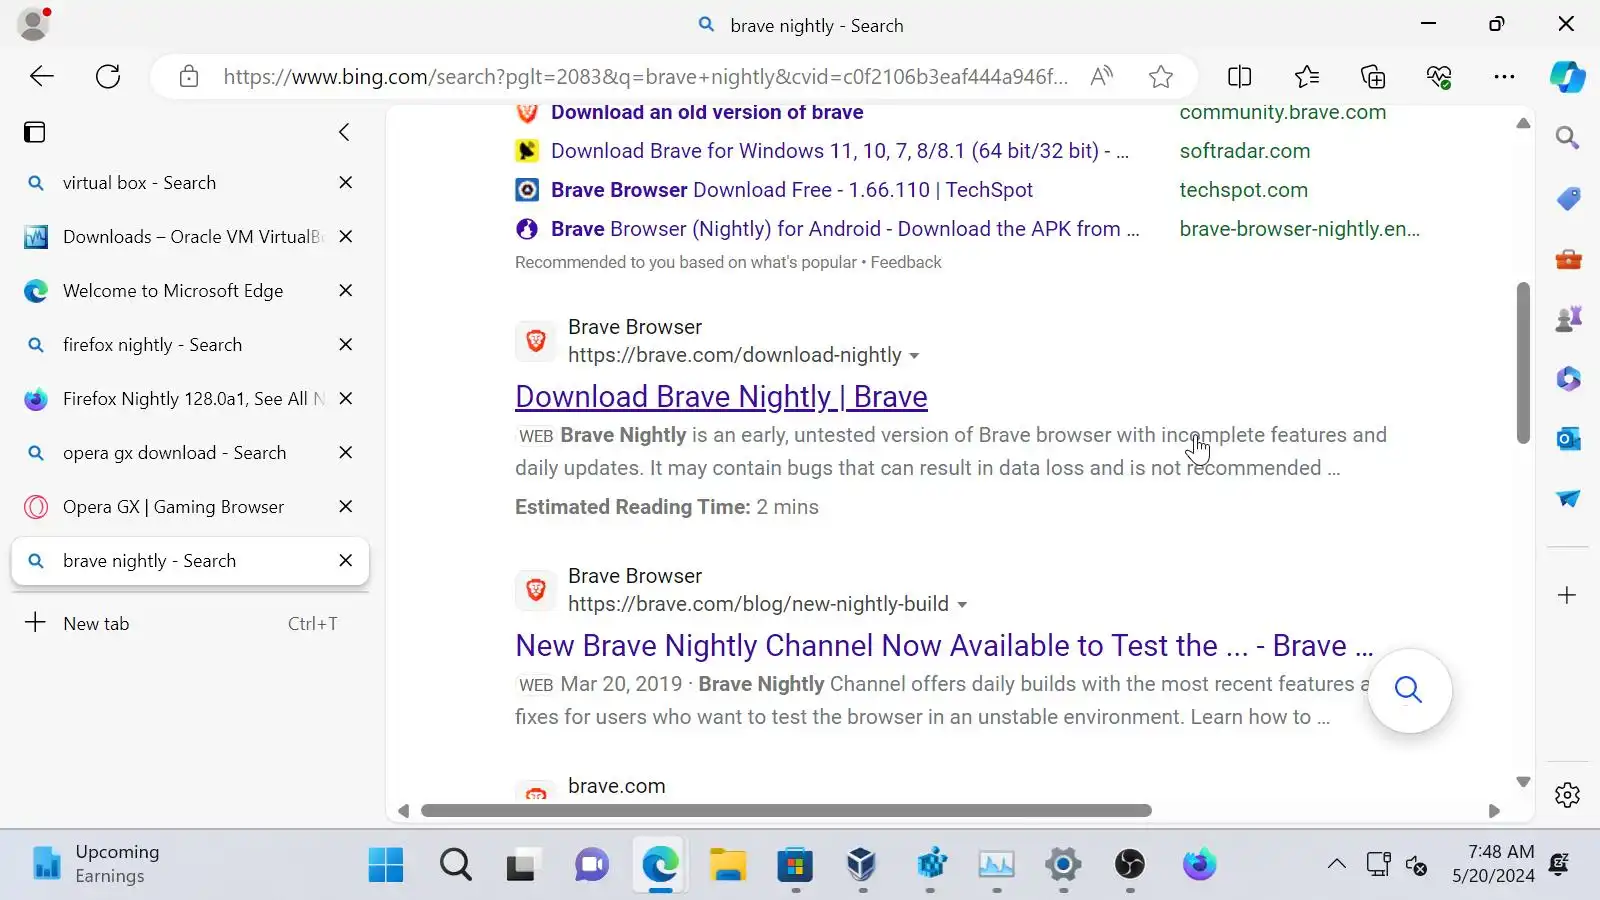Click the horizontal scrollbar right arrow
The width and height of the screenshot is (1600, 900).
tap(1494, 811)
